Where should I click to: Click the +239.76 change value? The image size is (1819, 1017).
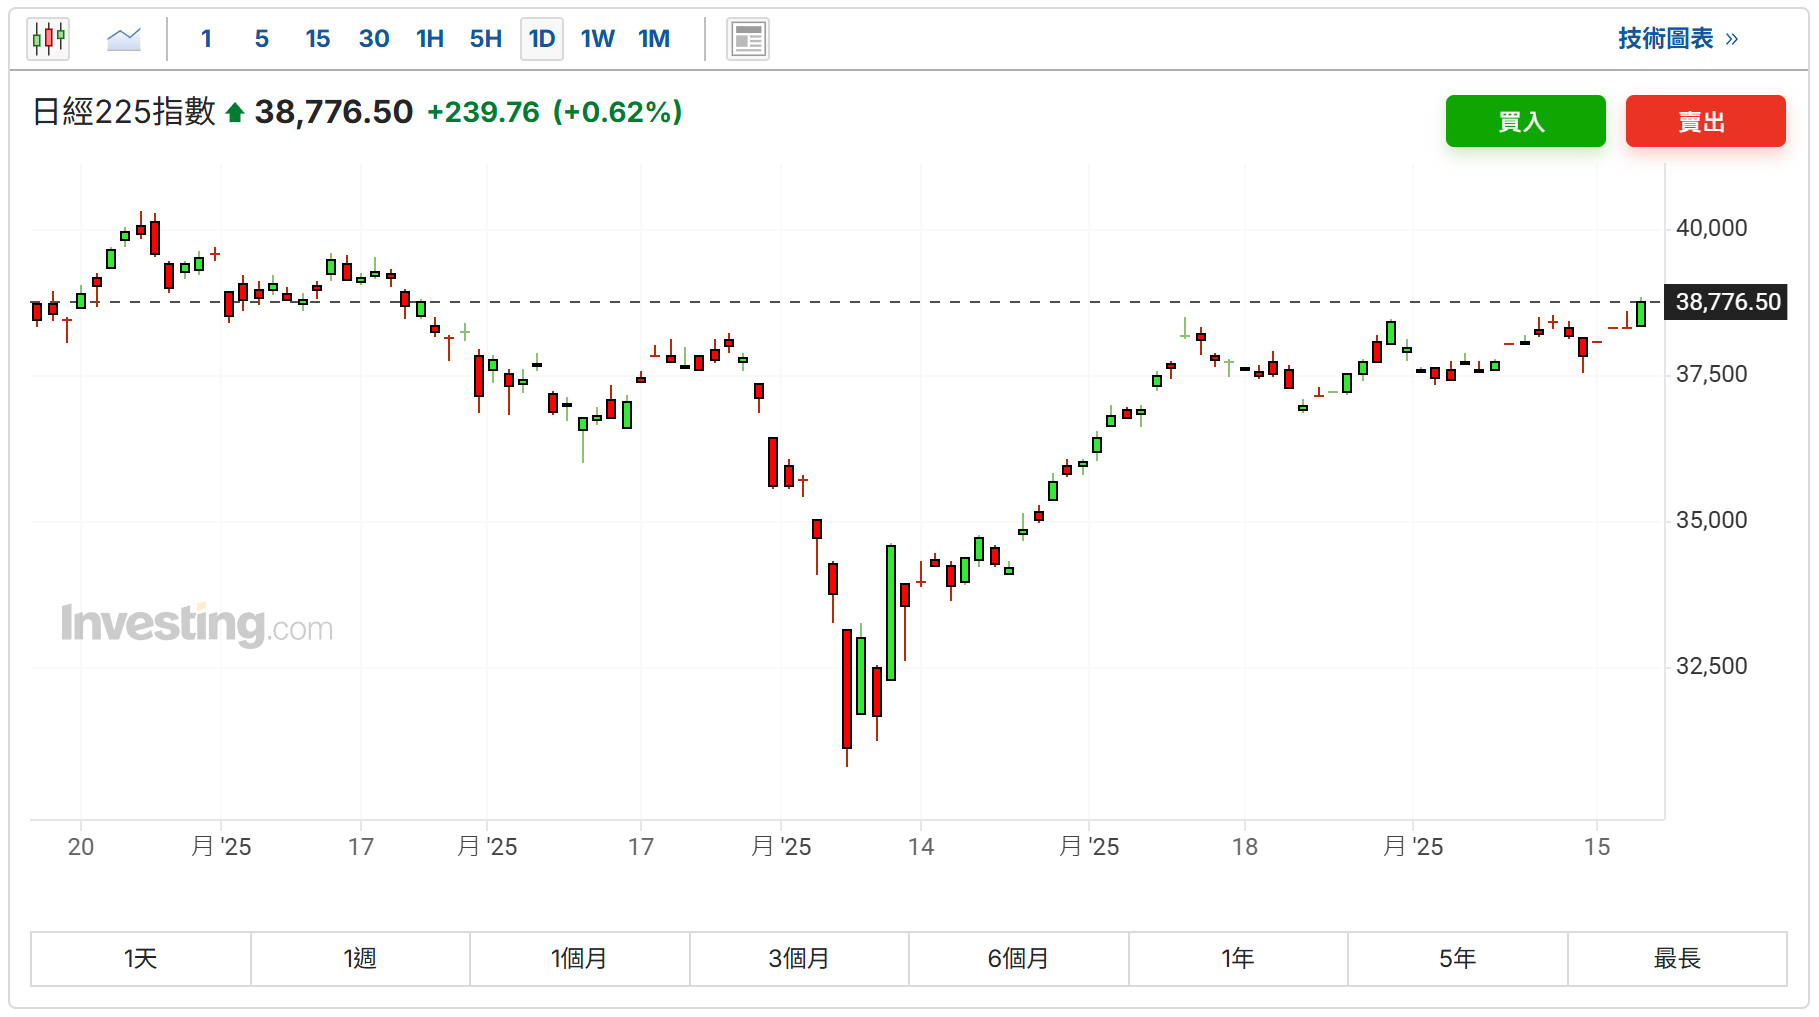[x=483, y=112]
